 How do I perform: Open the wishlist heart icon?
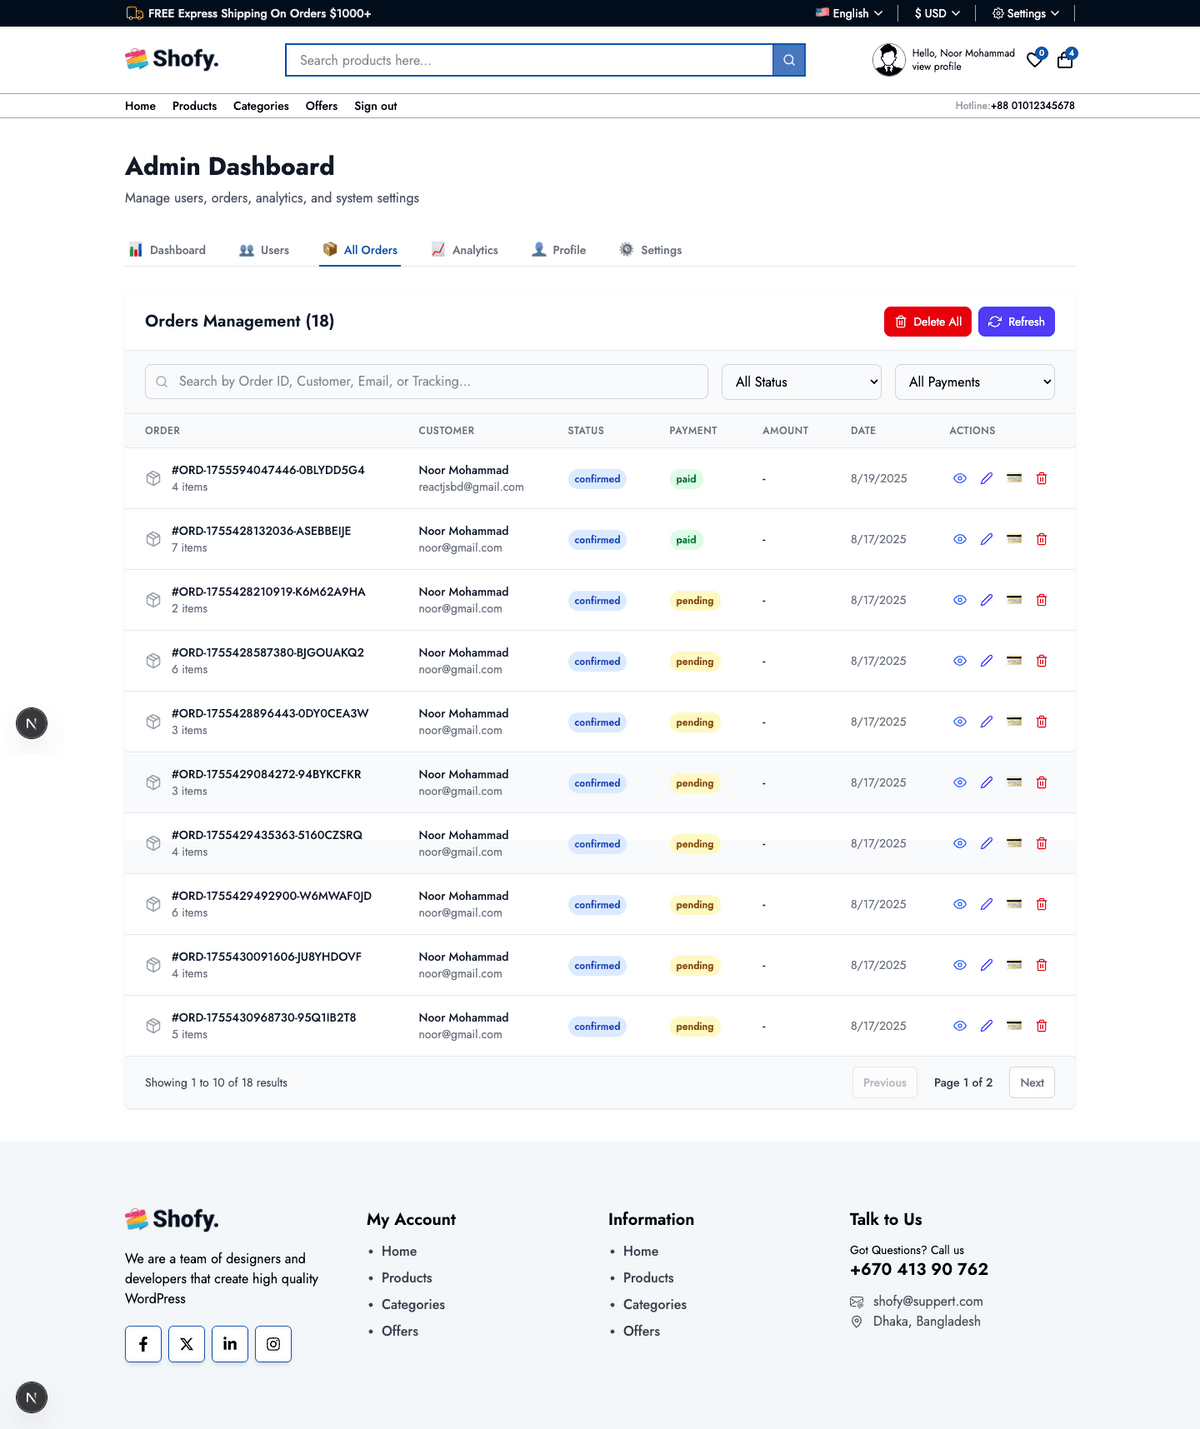[x=1035, y=60]
